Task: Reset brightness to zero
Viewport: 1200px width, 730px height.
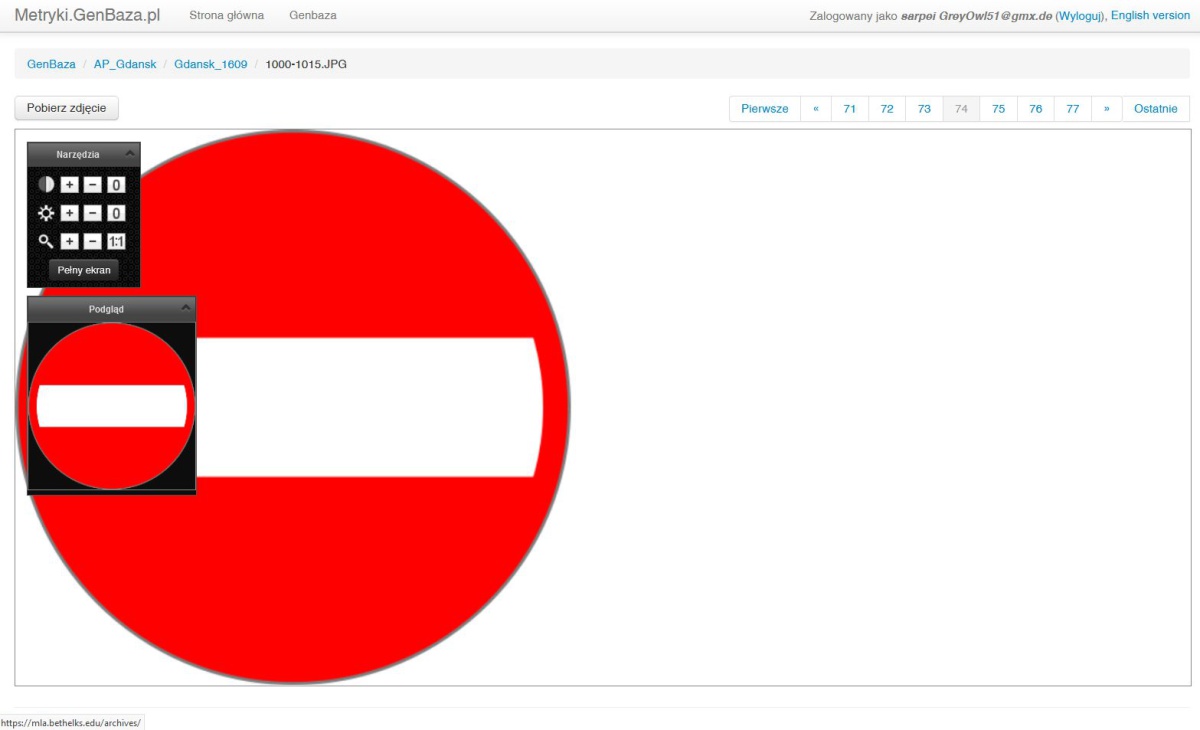Action: (116, 213)
